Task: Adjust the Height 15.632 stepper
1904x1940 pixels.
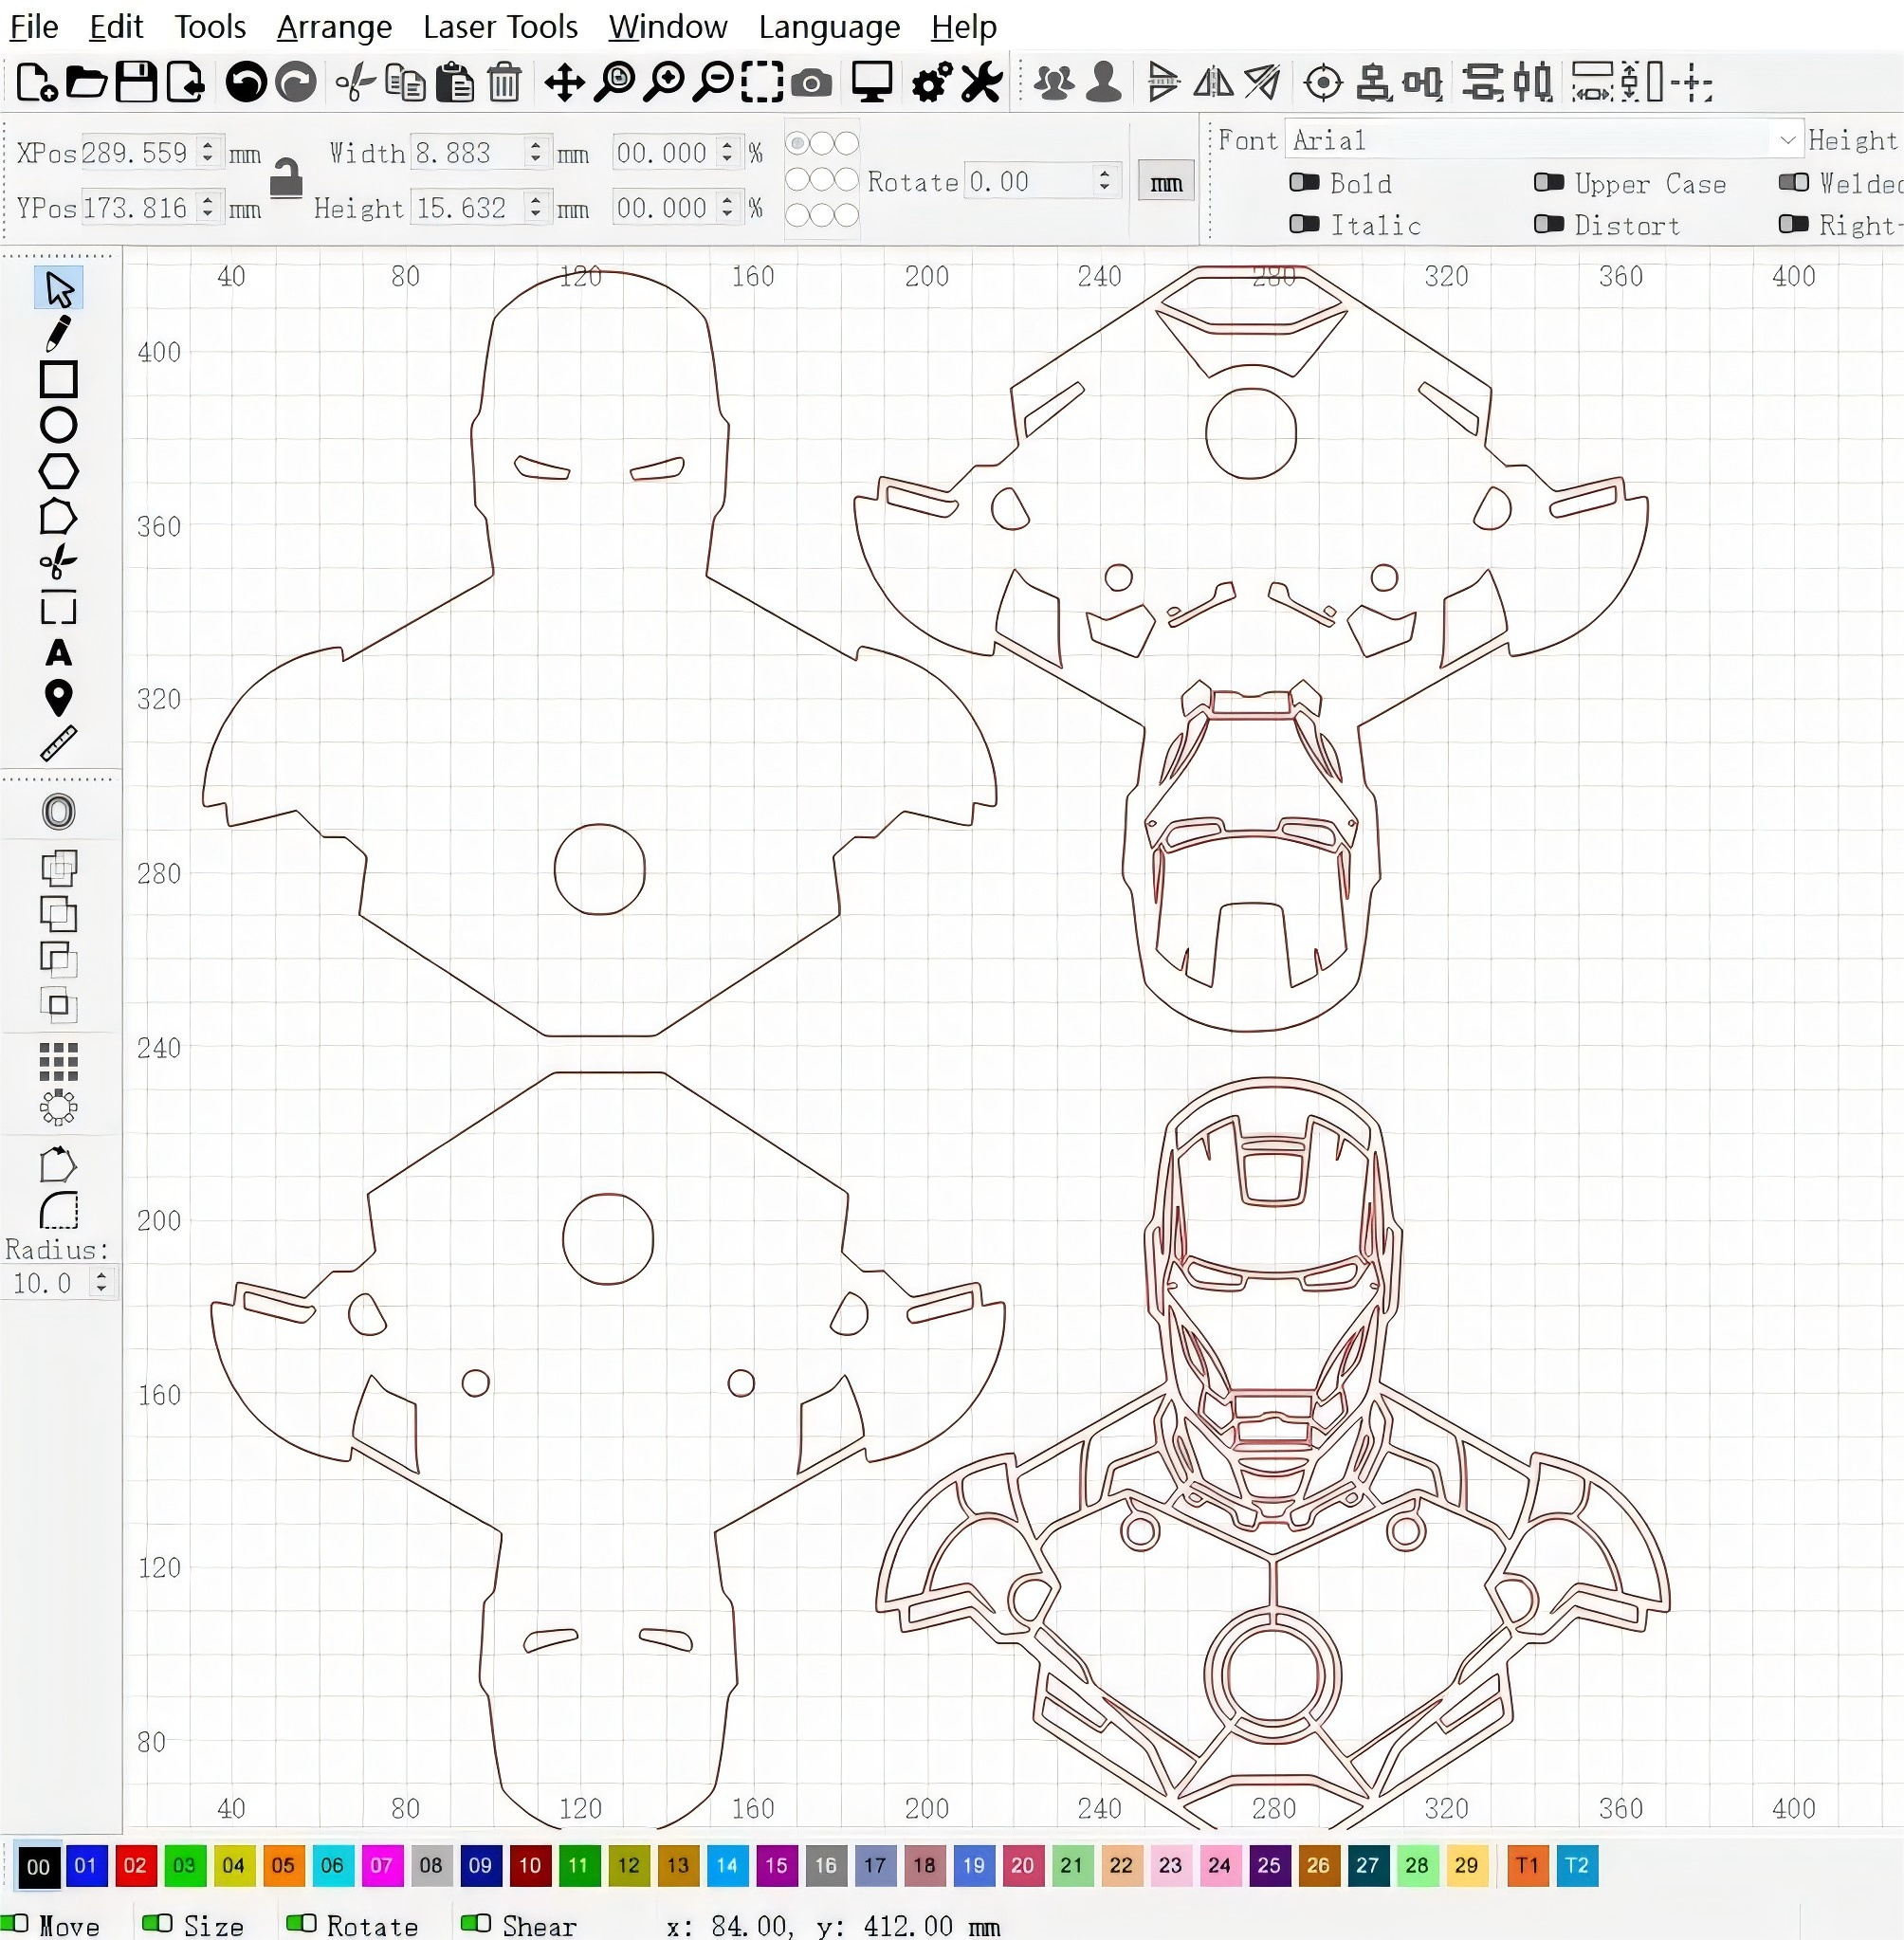Action: pos(536,207)
